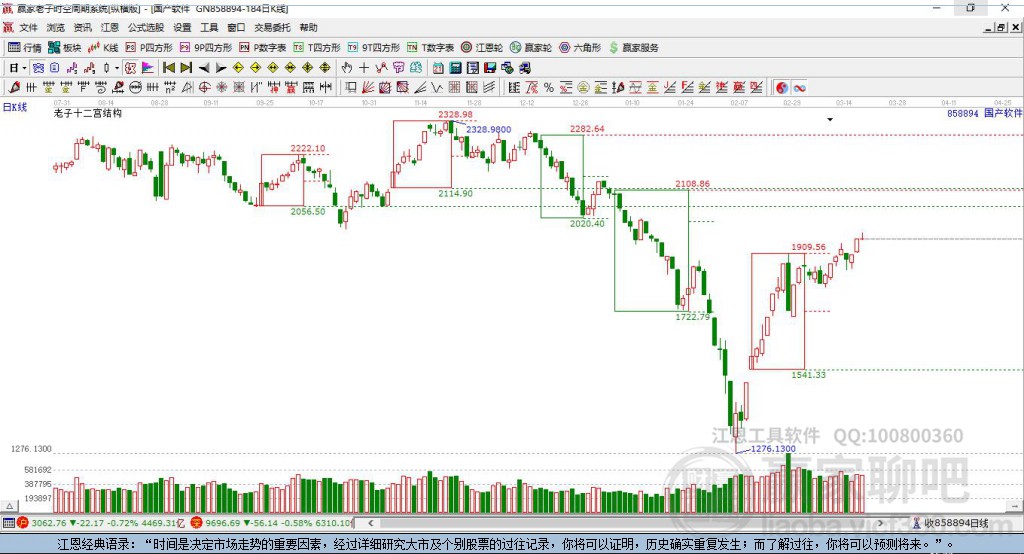Open P四方形 tool
This screenshot has height=554, width=1024.
tap(149, 48)
